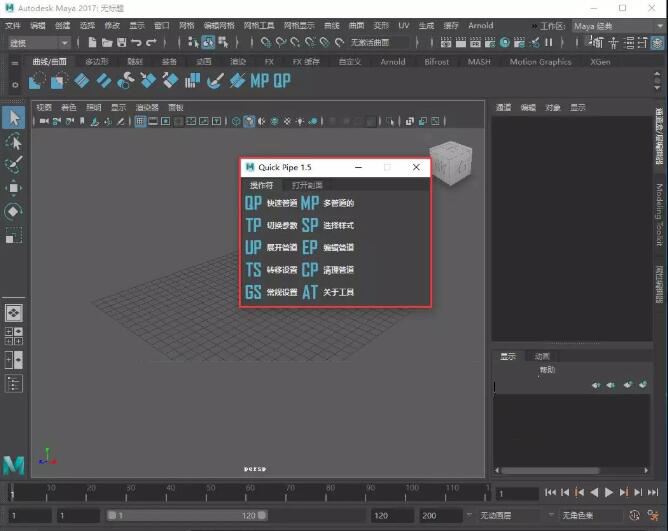Click the CP clean pipe icon
The height and width of the screenshot is (531, 668).
310,270
